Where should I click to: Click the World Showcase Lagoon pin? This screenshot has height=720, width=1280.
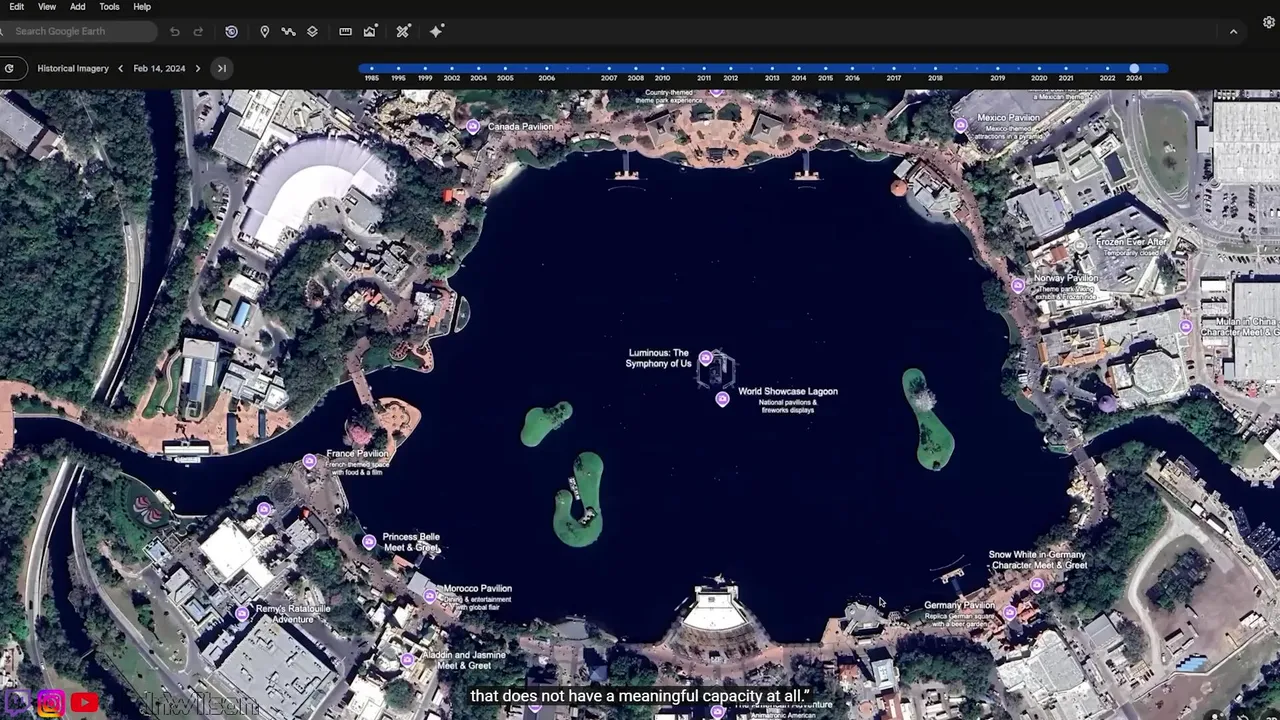pyautogui.click(x=723, y=399)
